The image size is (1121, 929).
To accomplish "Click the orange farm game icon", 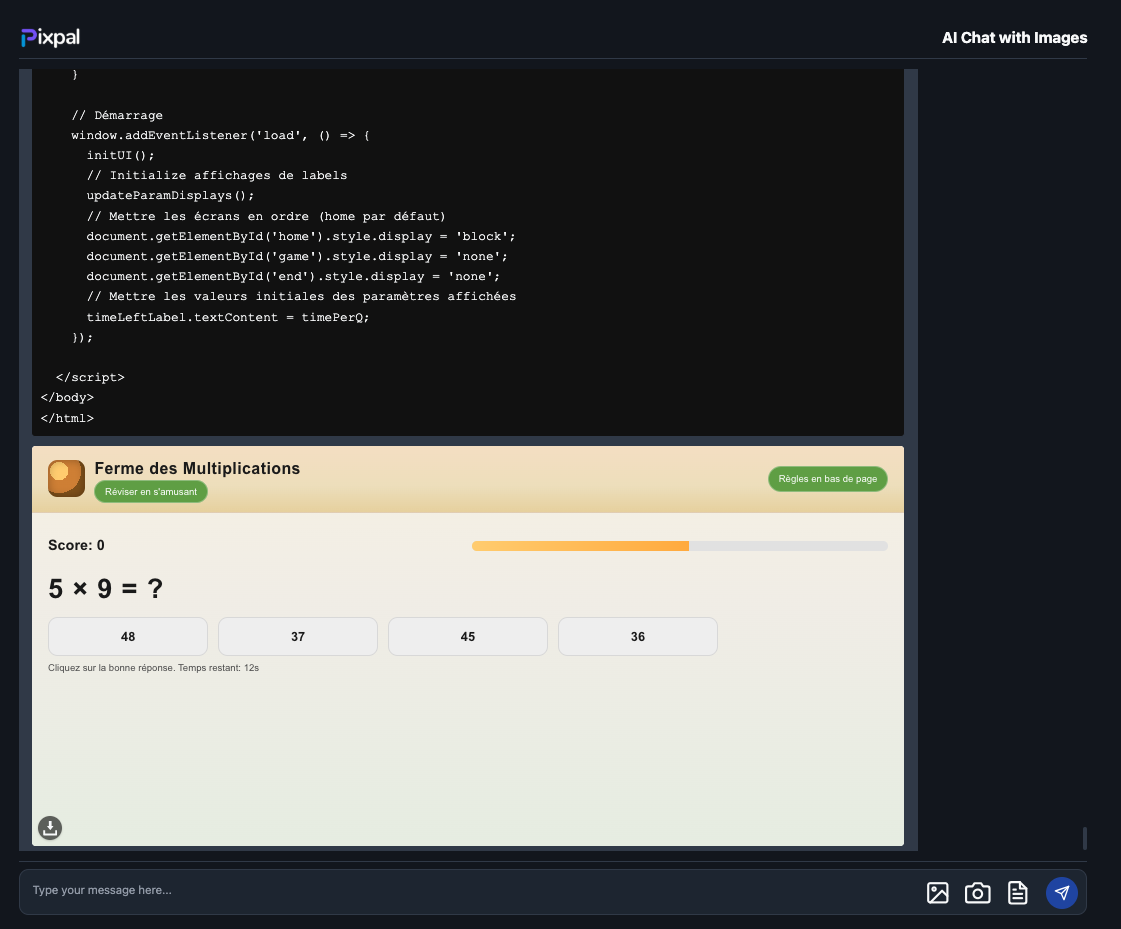I will [66, 478].
